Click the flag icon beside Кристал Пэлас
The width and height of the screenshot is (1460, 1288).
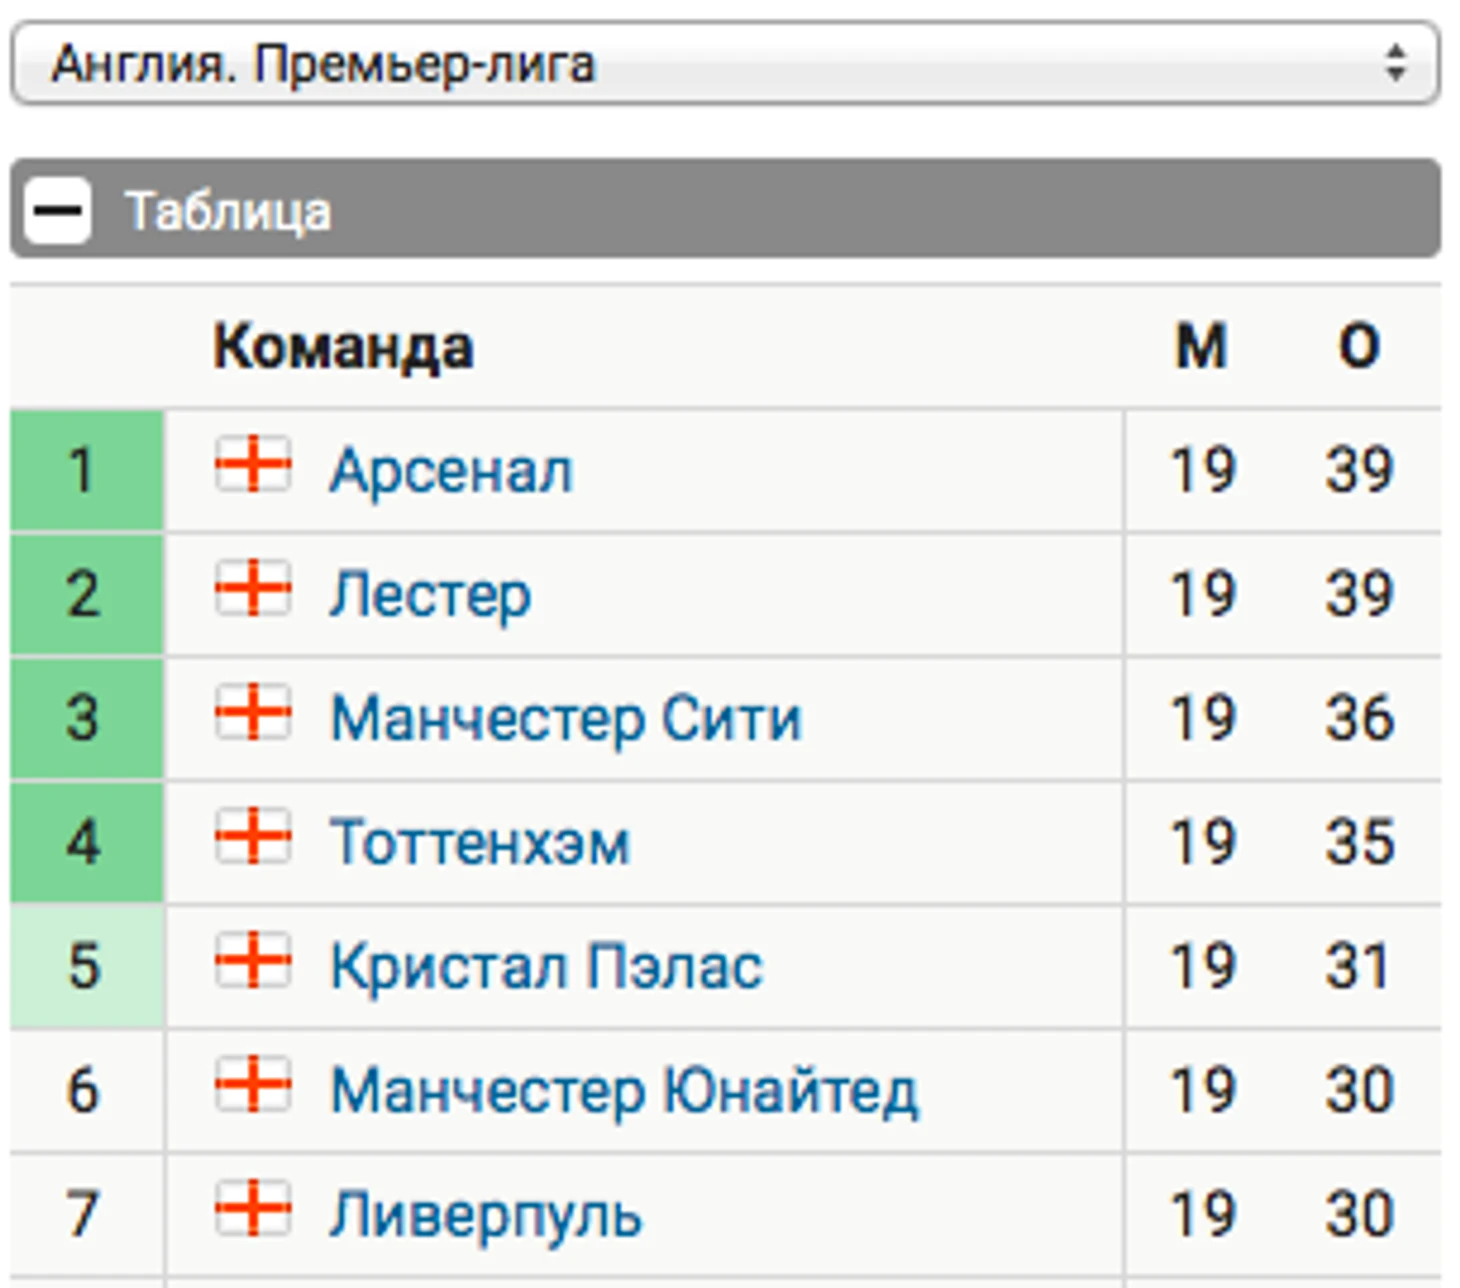tap(253, 960)
